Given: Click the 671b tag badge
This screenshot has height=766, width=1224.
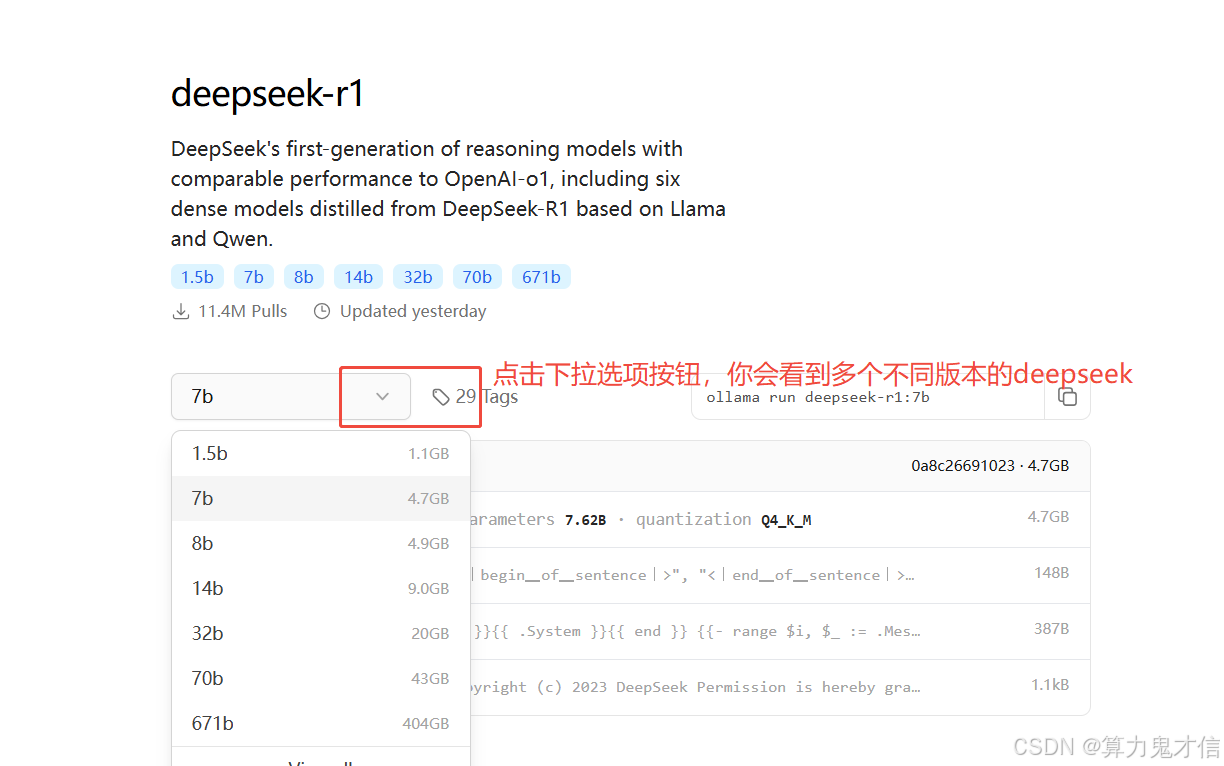Looking at the screenshot, I should [x=541, y=277].
